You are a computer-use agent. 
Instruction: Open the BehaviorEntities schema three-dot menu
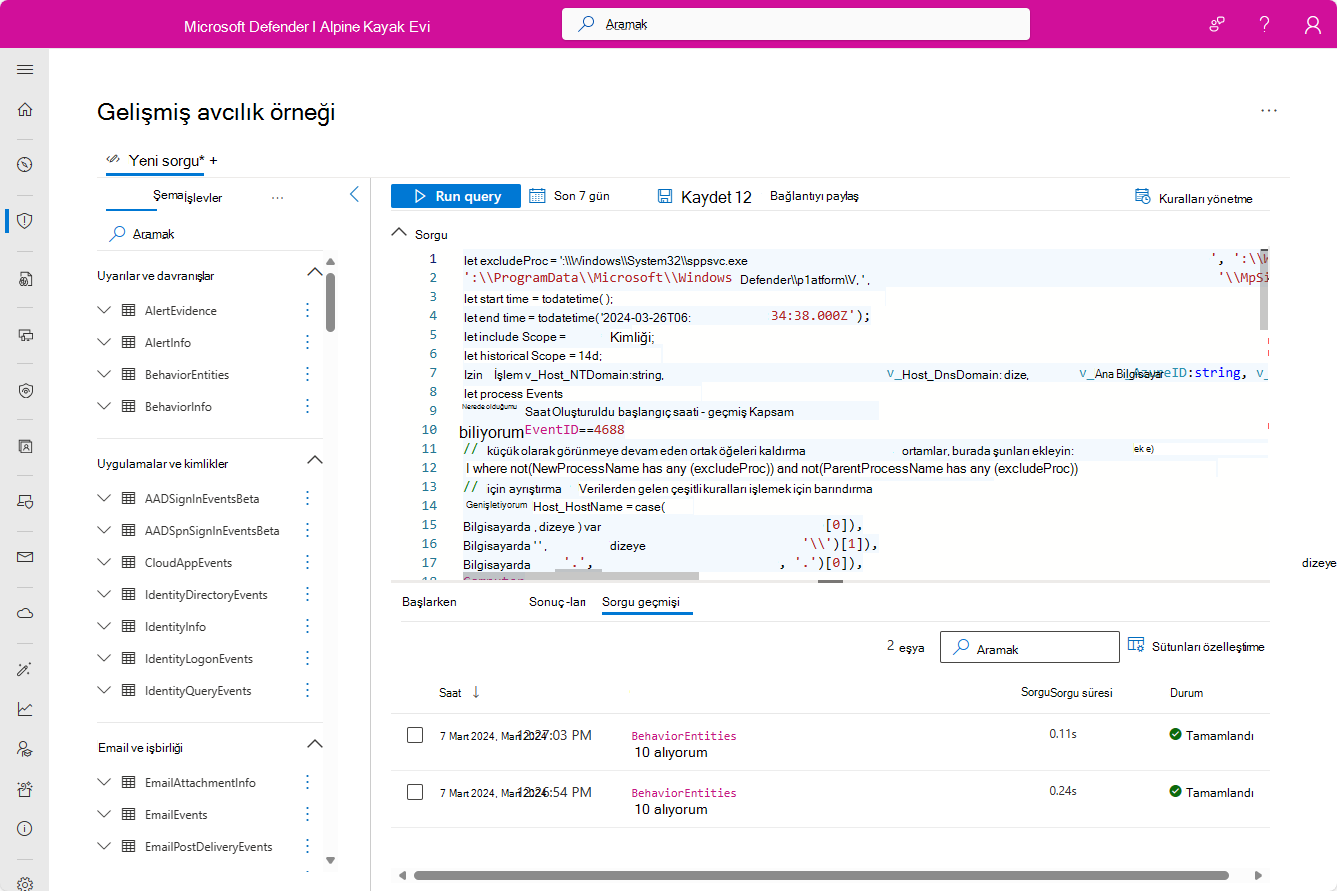[x=307, y=375]
